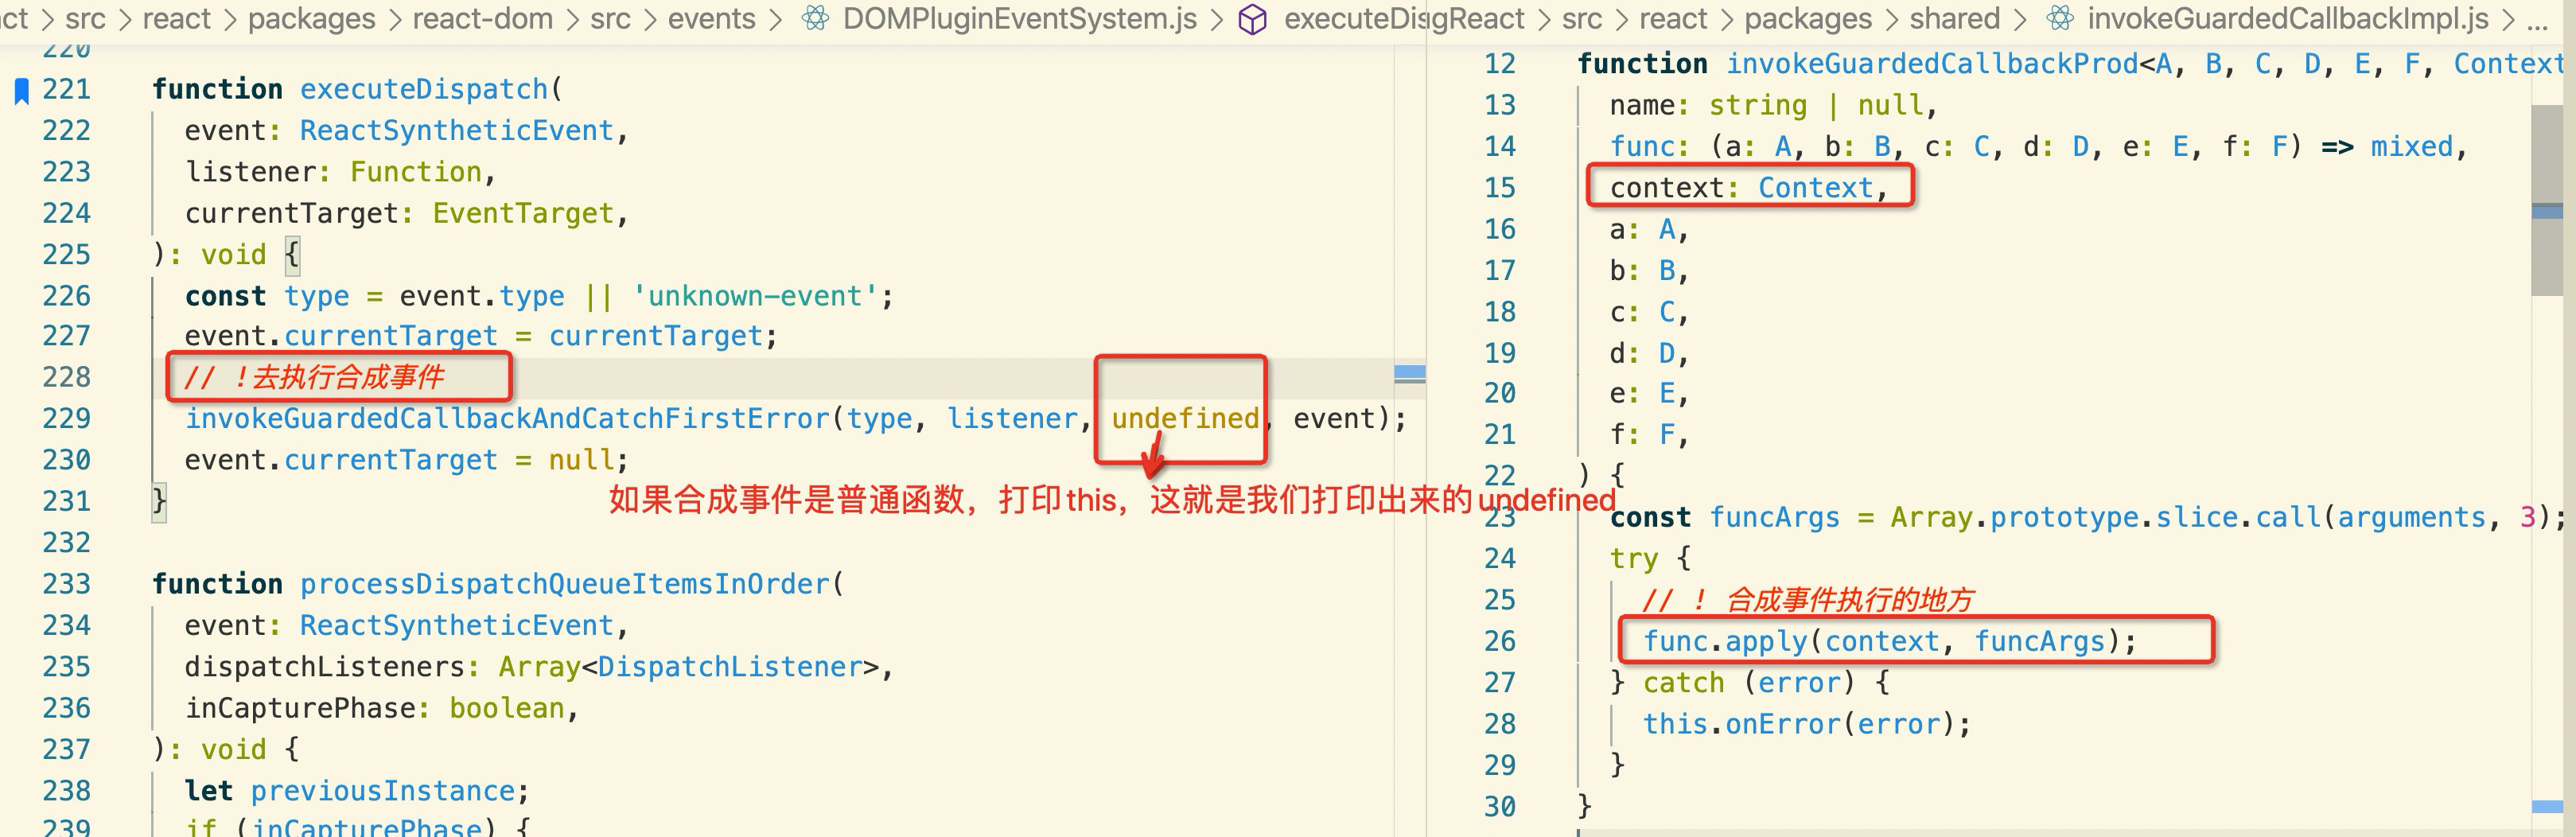Click the blue overview ruler marker near line 228
2576x837 pixels.
pyautogui.click(x=1410, y=374)
